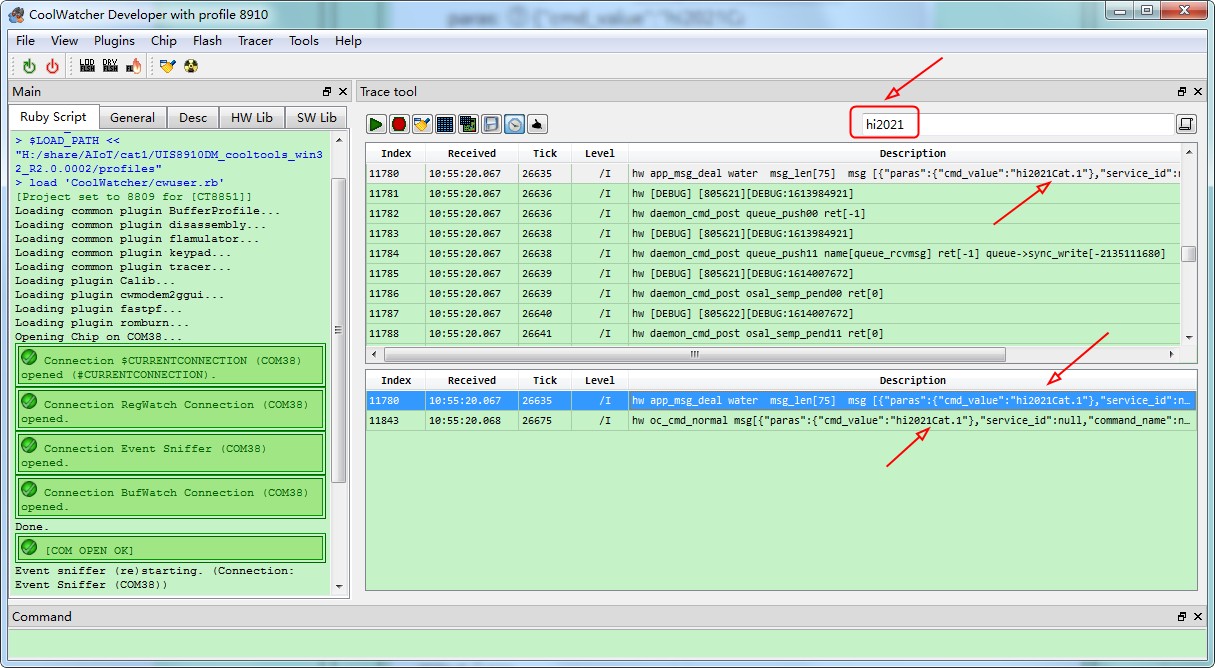Select filtered result row 11843
Screen dimensions: 1215x668
point(781,420)
